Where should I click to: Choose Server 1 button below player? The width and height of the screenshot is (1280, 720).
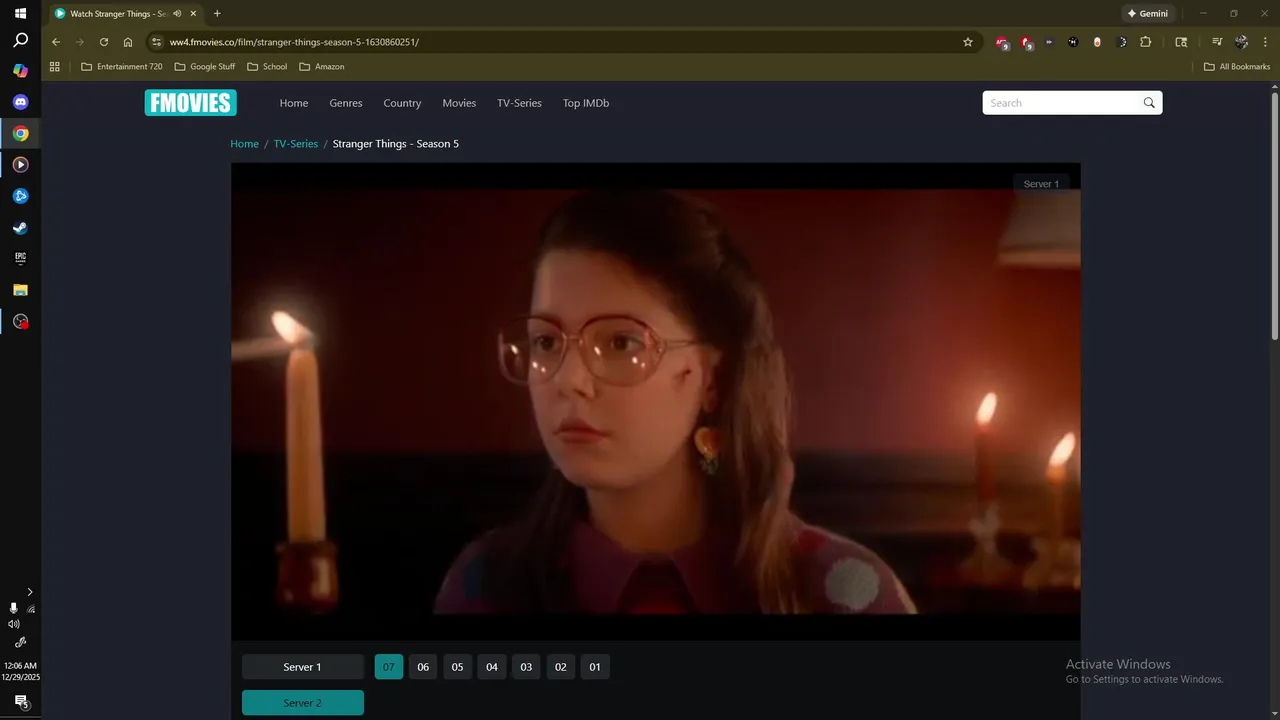(x=303, y=667)
